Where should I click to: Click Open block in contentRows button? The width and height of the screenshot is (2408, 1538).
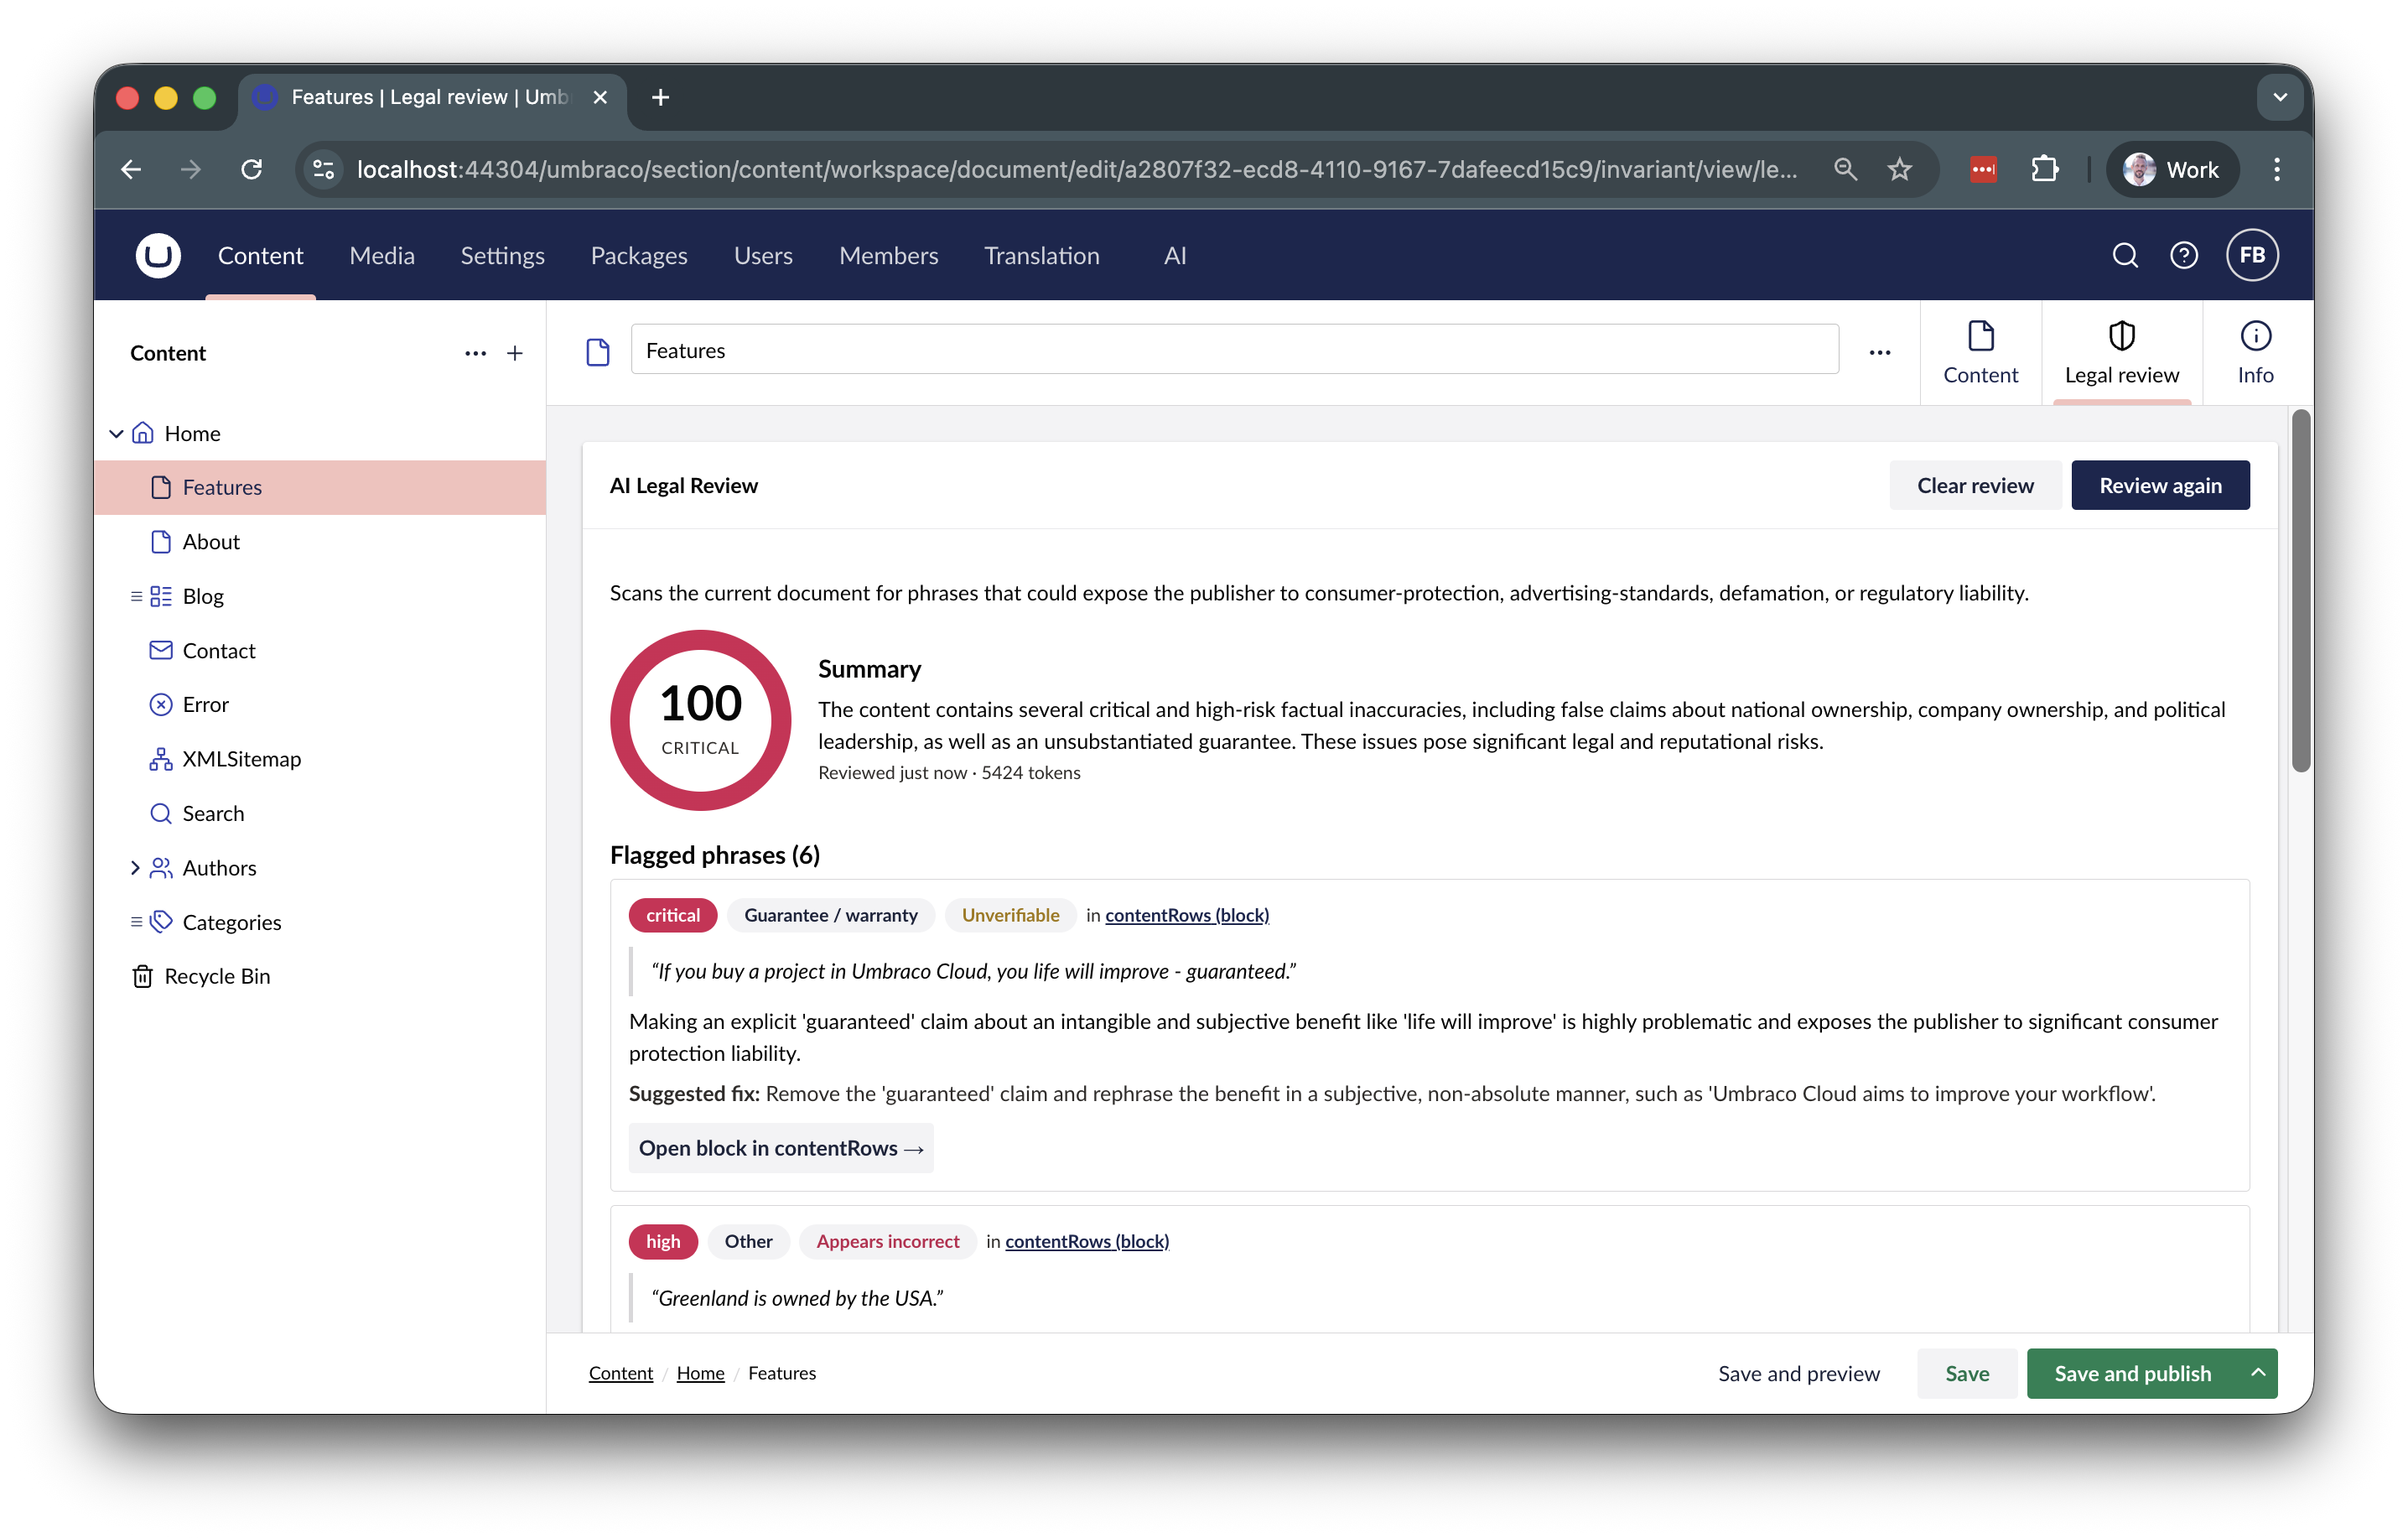pyautogui.click(x=781, y=1148)
